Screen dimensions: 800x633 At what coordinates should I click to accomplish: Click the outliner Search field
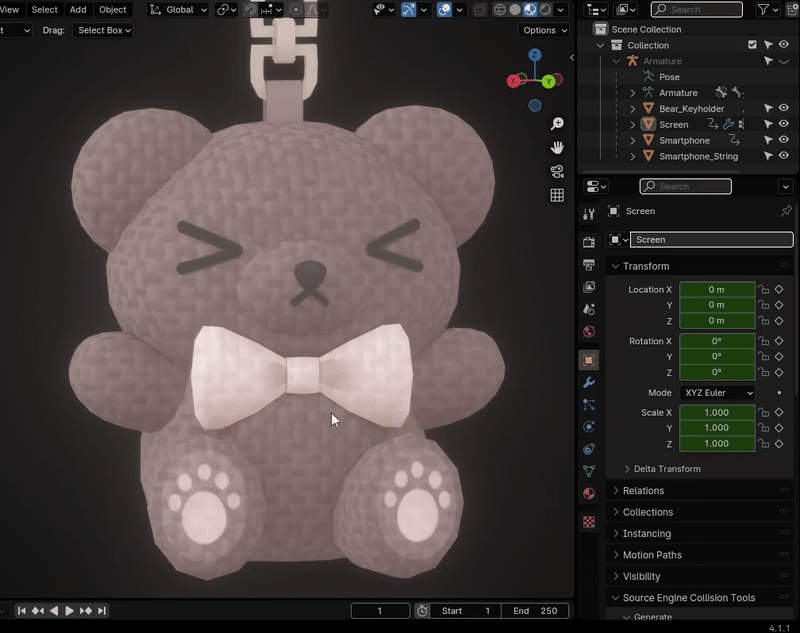pos(697,10)
